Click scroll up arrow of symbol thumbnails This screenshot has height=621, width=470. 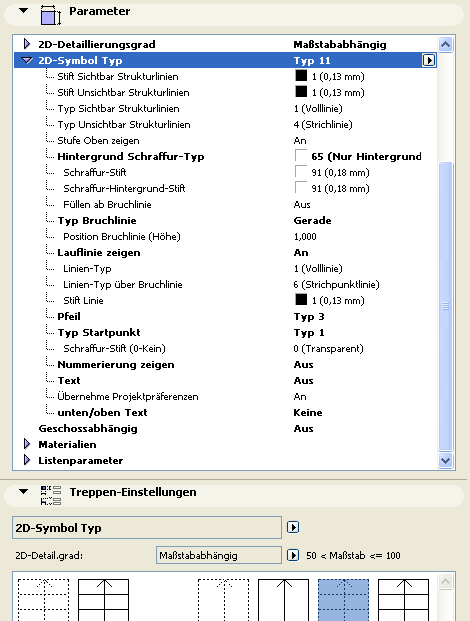coord(445,581)
